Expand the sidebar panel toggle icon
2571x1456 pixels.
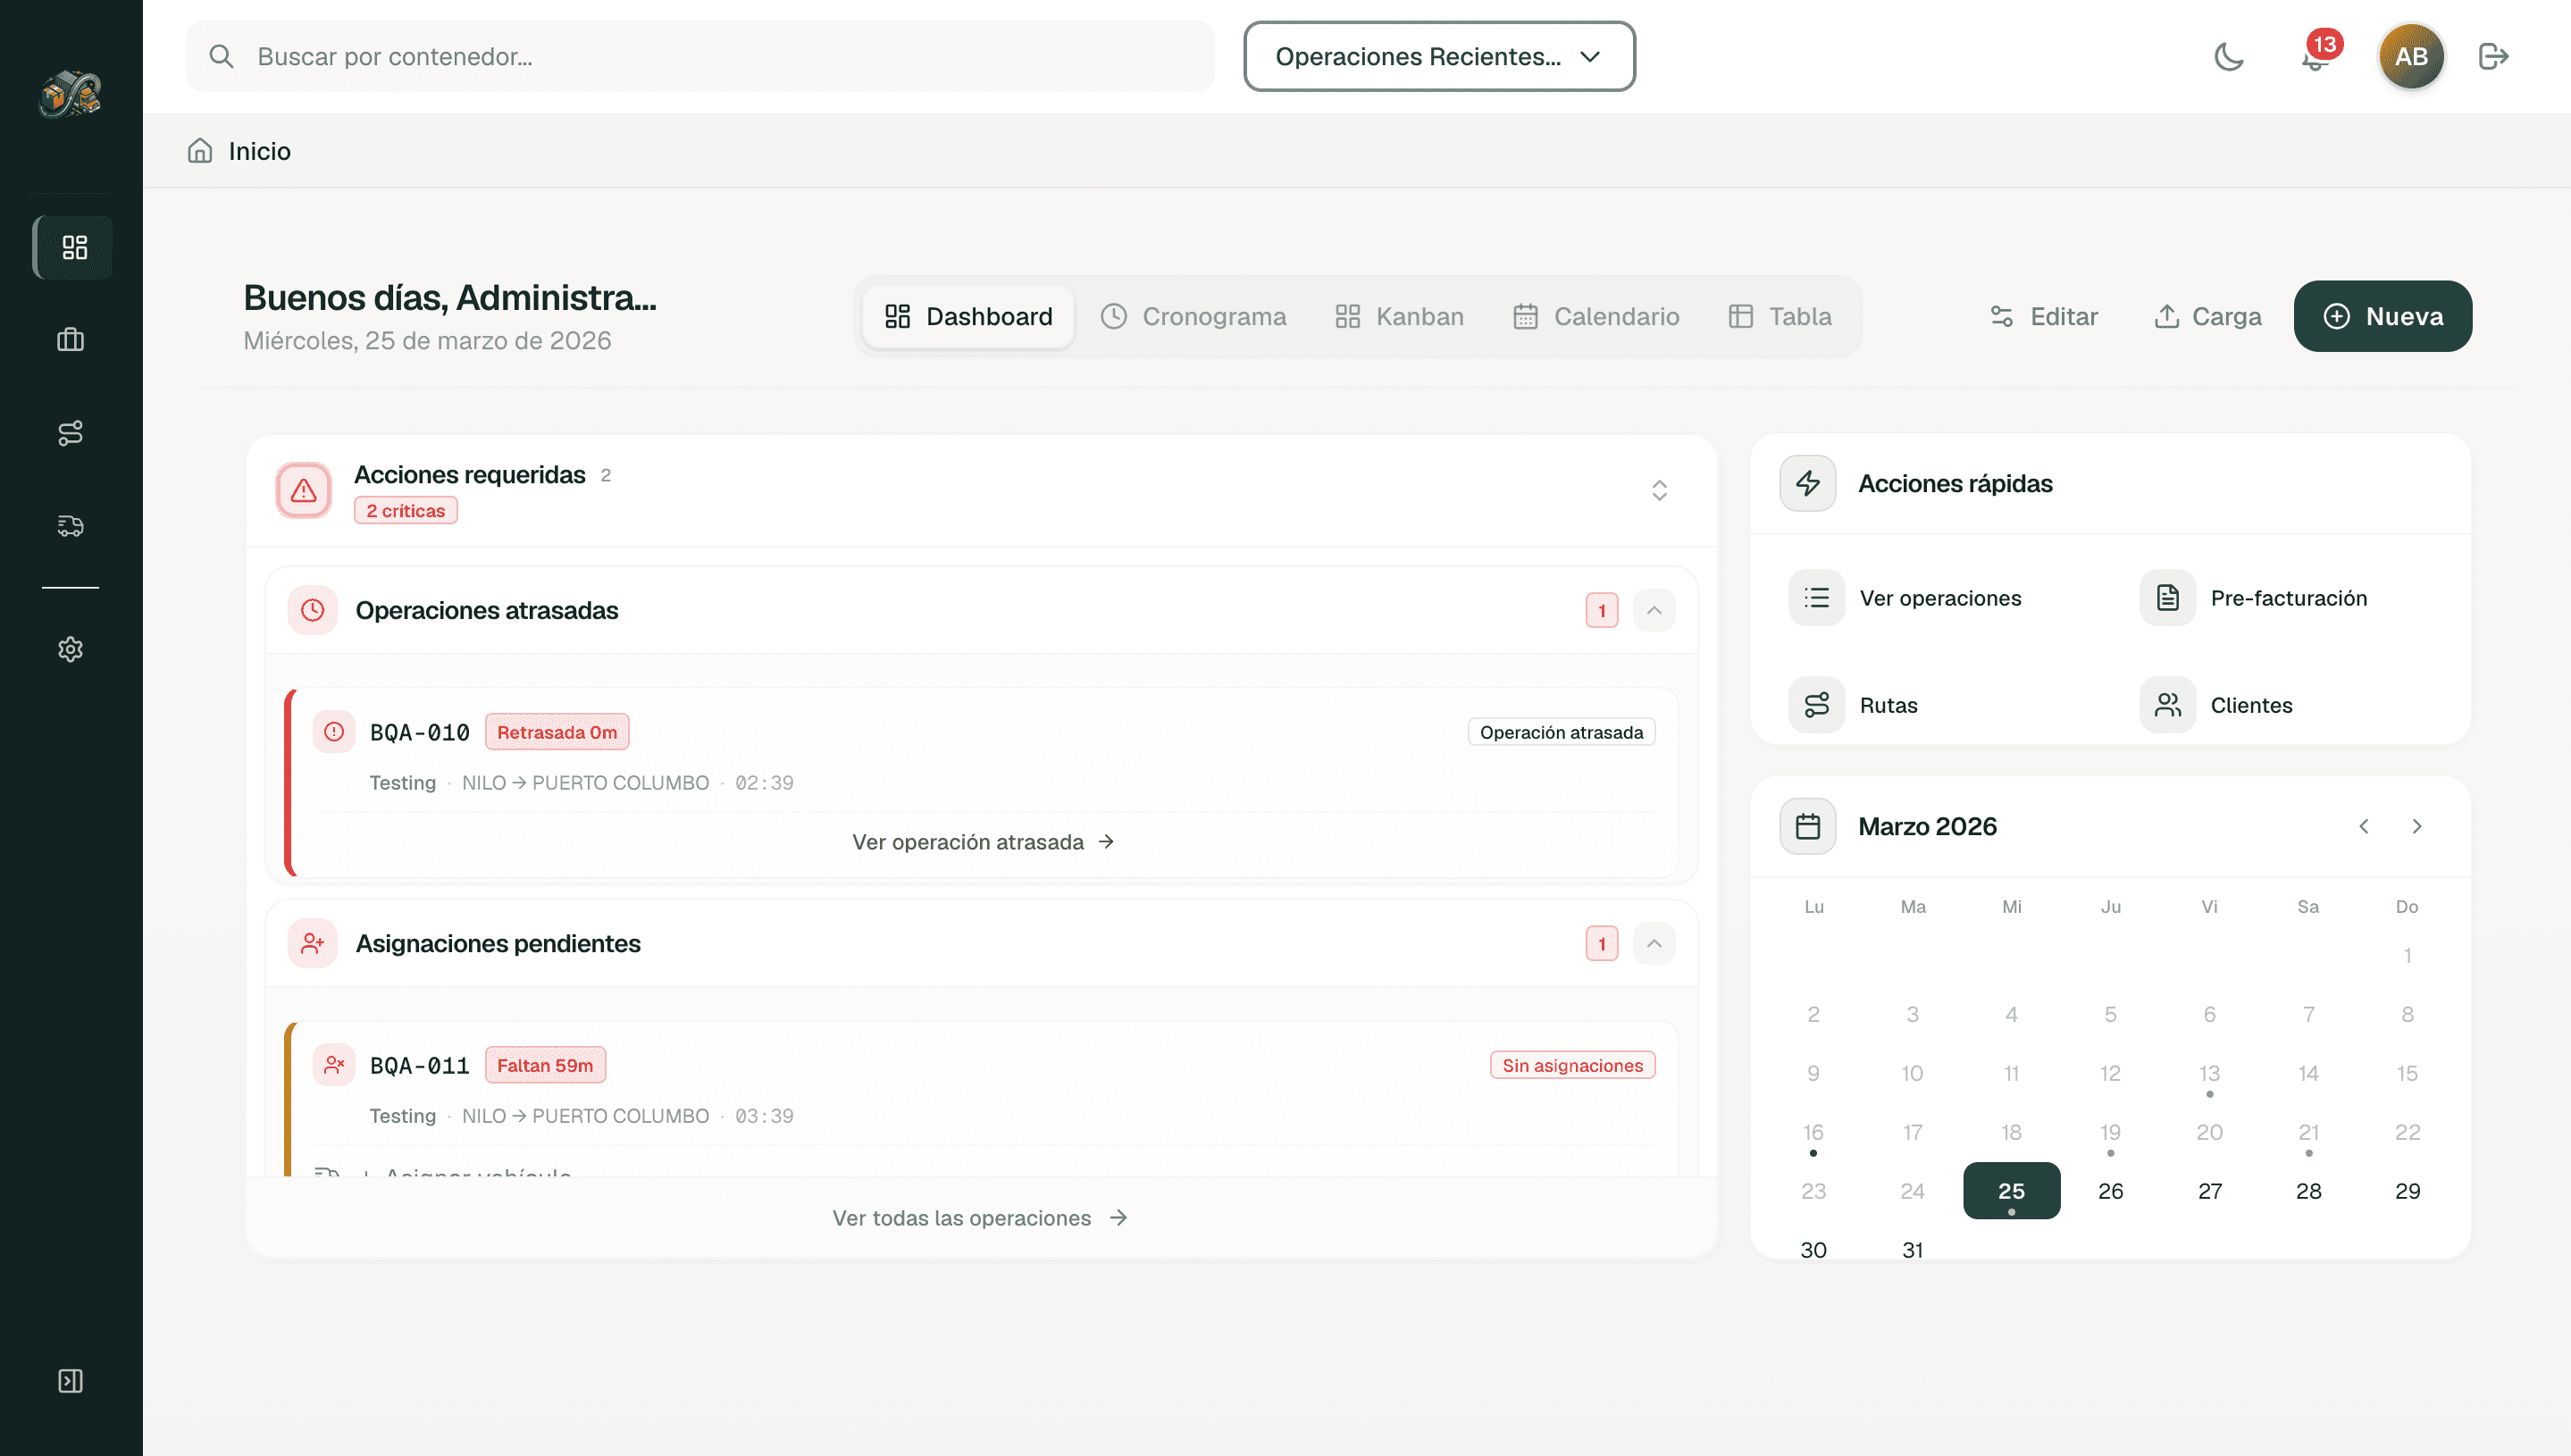tap(70, 1381)
